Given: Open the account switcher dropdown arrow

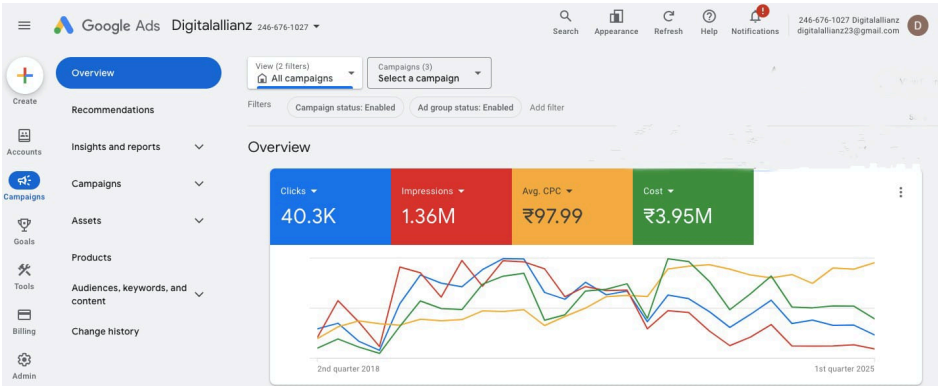Looking at the screenshot, I should tap(316, 27).
